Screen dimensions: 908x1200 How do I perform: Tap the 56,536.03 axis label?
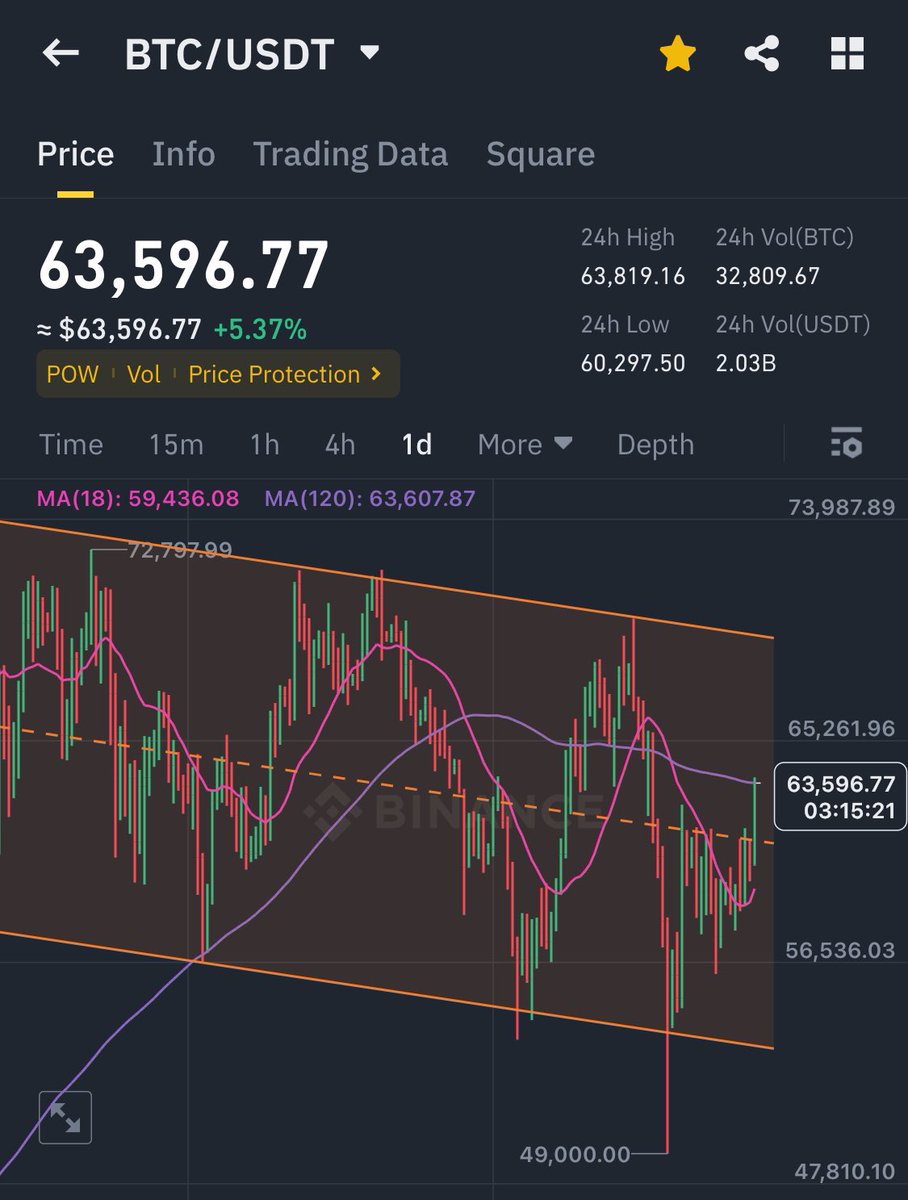(x=841, y=950)
